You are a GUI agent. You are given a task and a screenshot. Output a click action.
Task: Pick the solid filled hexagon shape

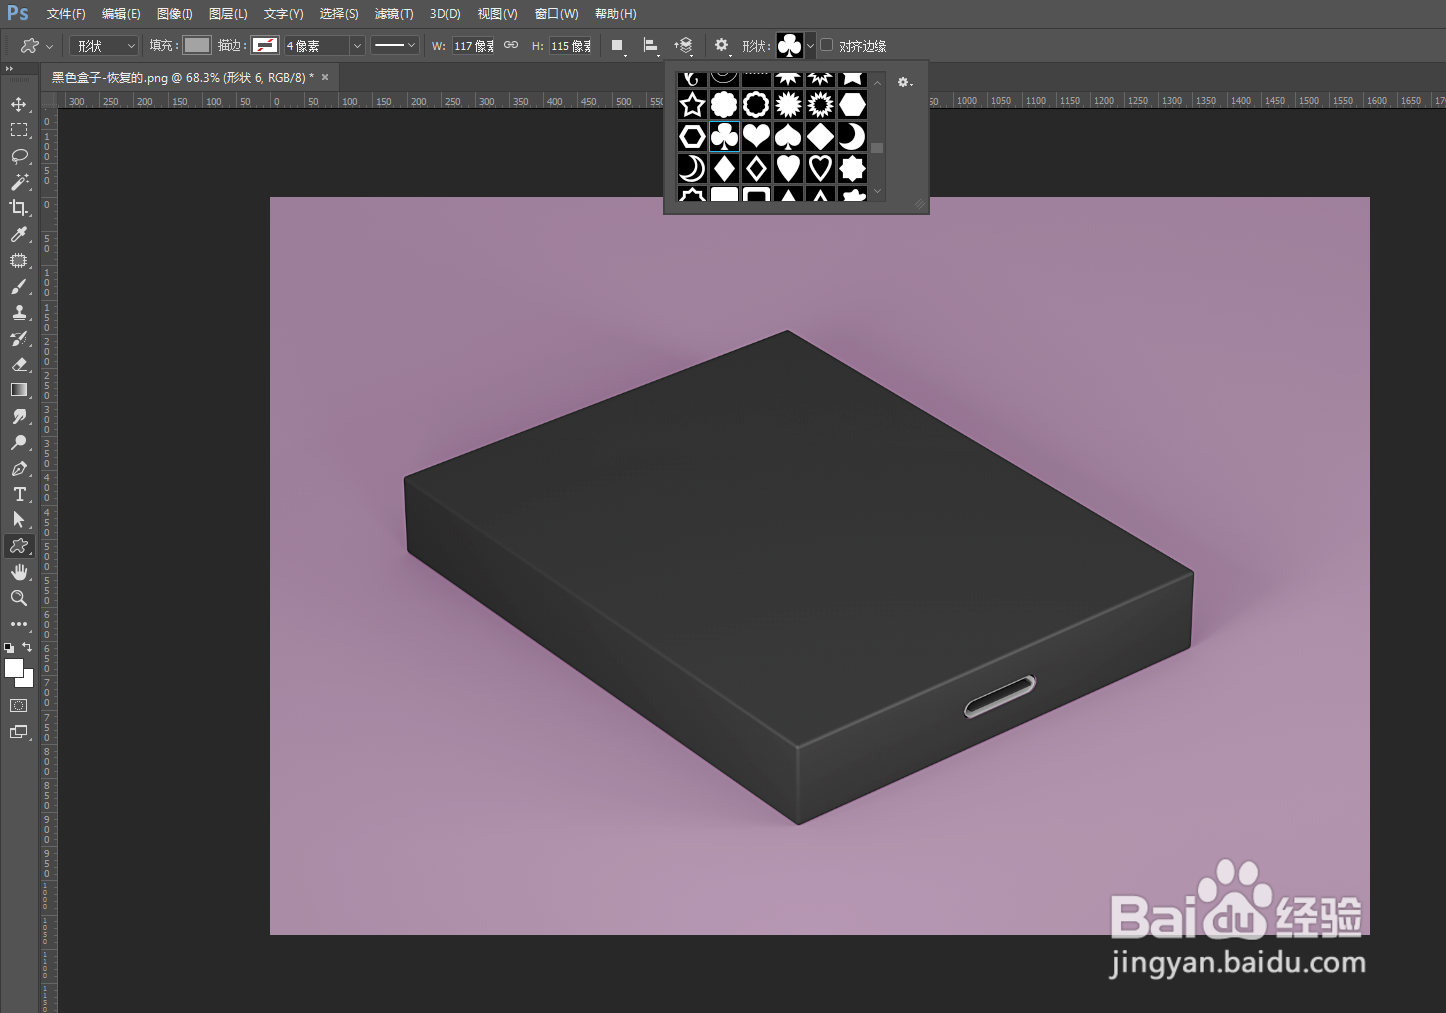tap(852, 104)
